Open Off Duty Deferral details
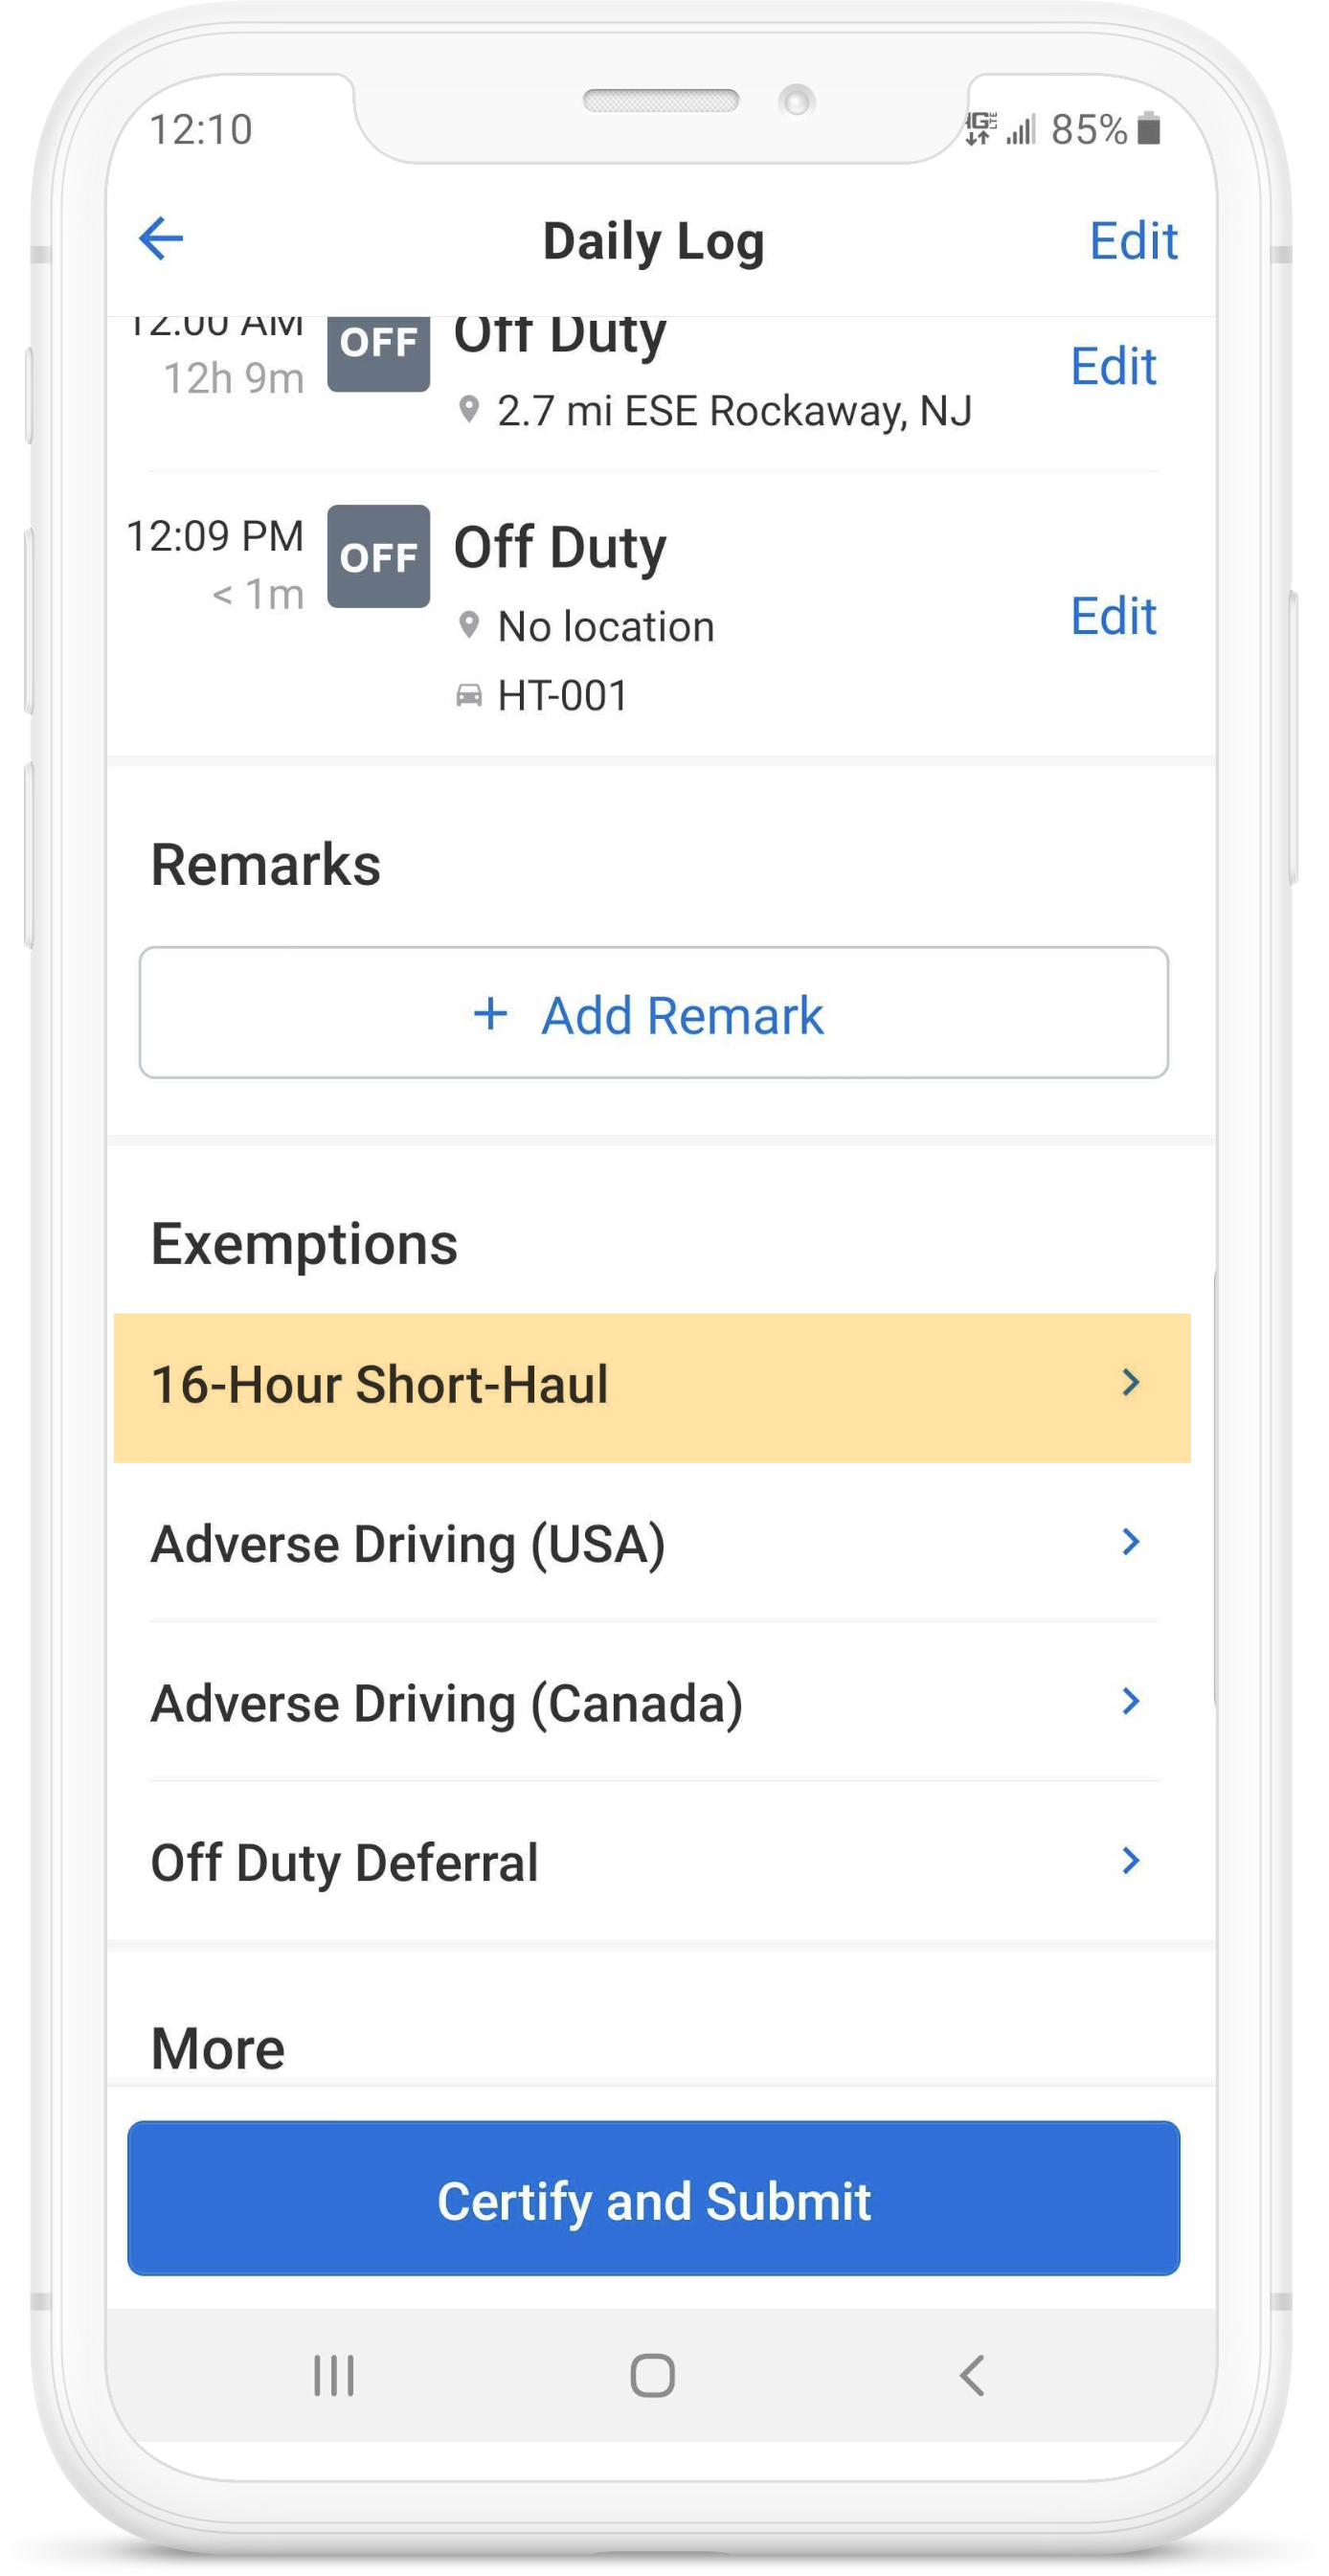1329x2576 pixels. pyautogui.click(x=1130, y=1862)
